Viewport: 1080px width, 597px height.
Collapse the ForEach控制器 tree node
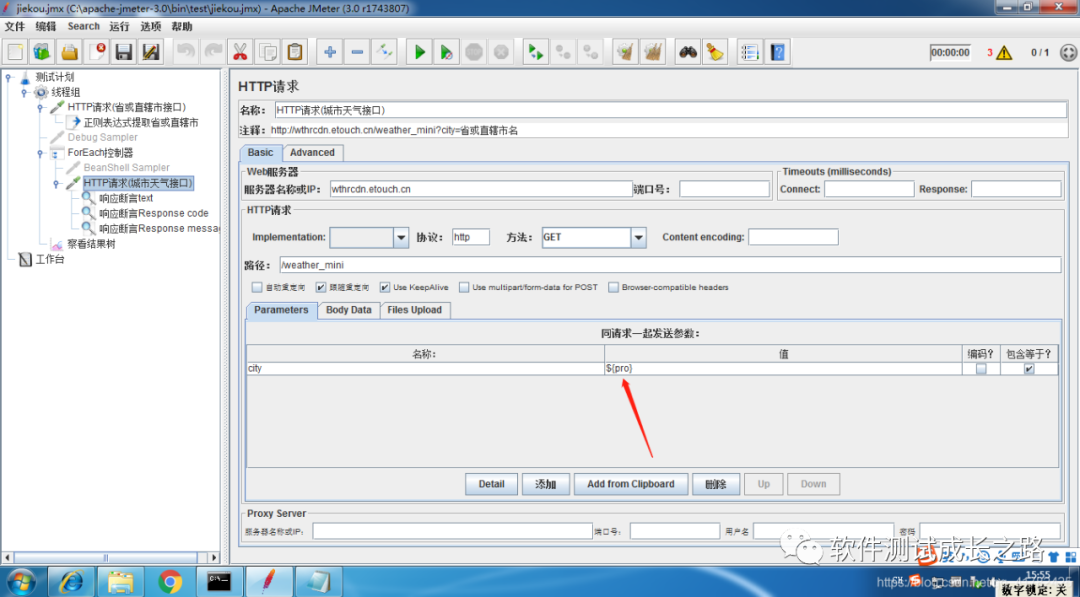click(x=40, y=153)
